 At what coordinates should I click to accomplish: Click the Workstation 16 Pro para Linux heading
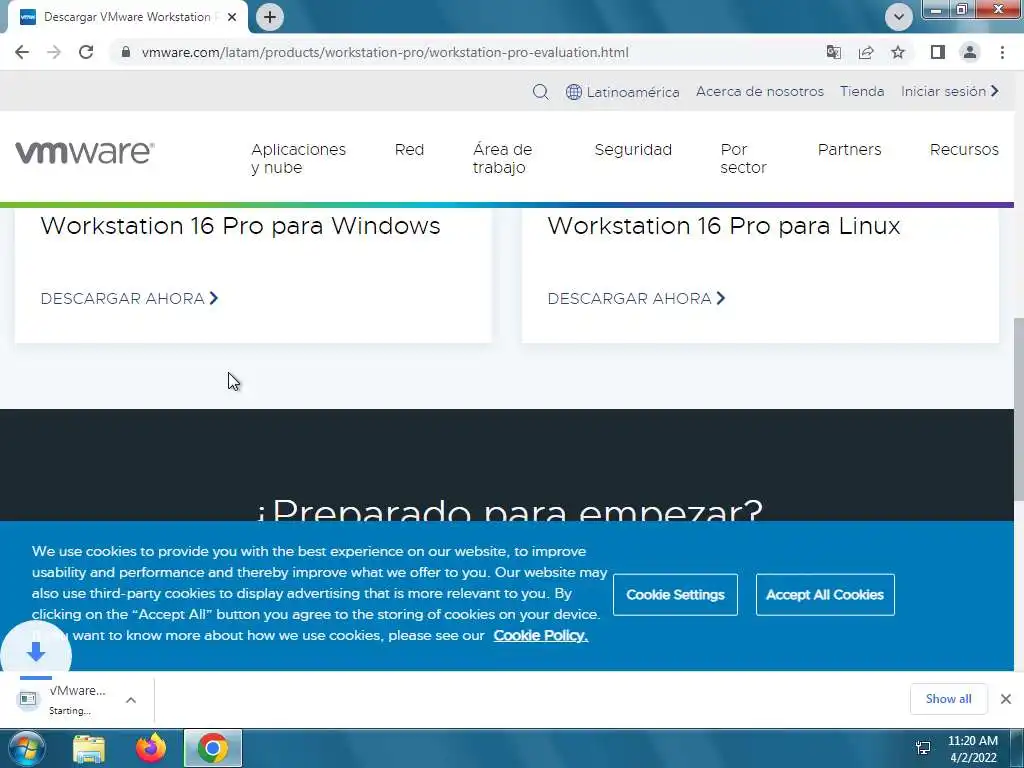point(724,226)
